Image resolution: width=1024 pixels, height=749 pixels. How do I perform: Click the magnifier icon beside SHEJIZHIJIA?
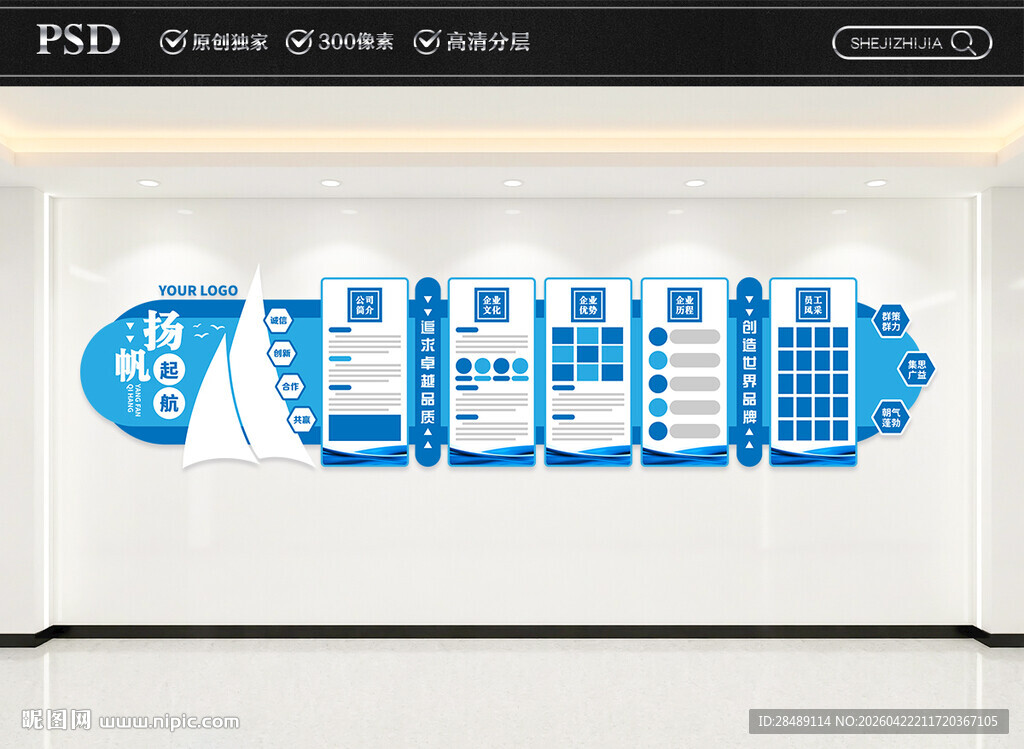pyautogui.click(x=963, y=43)
